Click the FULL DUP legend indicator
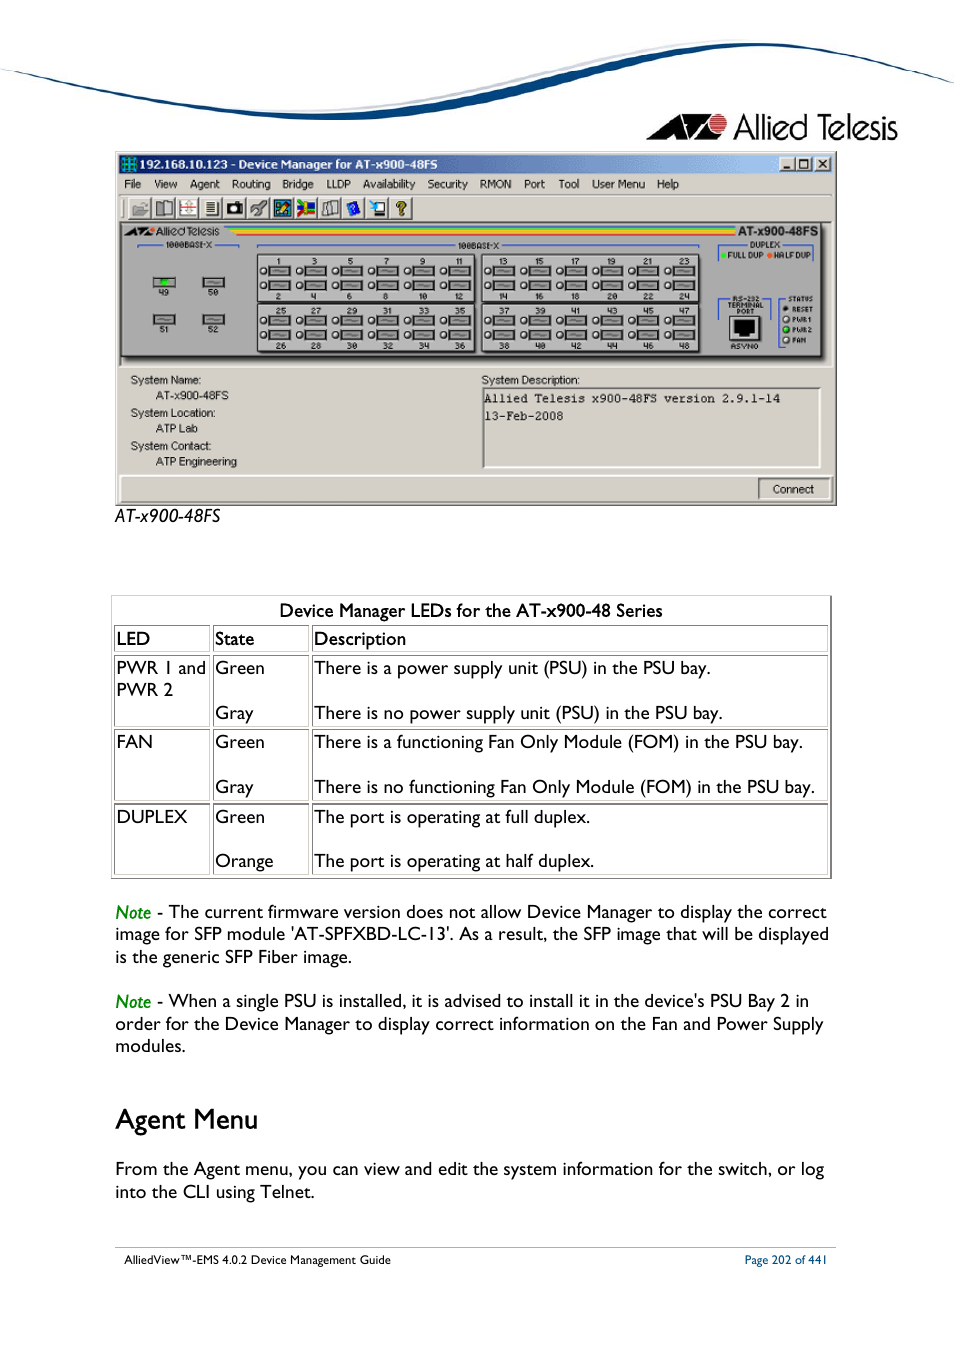Screen dimensions: 954x1351 tap(723, 255)
